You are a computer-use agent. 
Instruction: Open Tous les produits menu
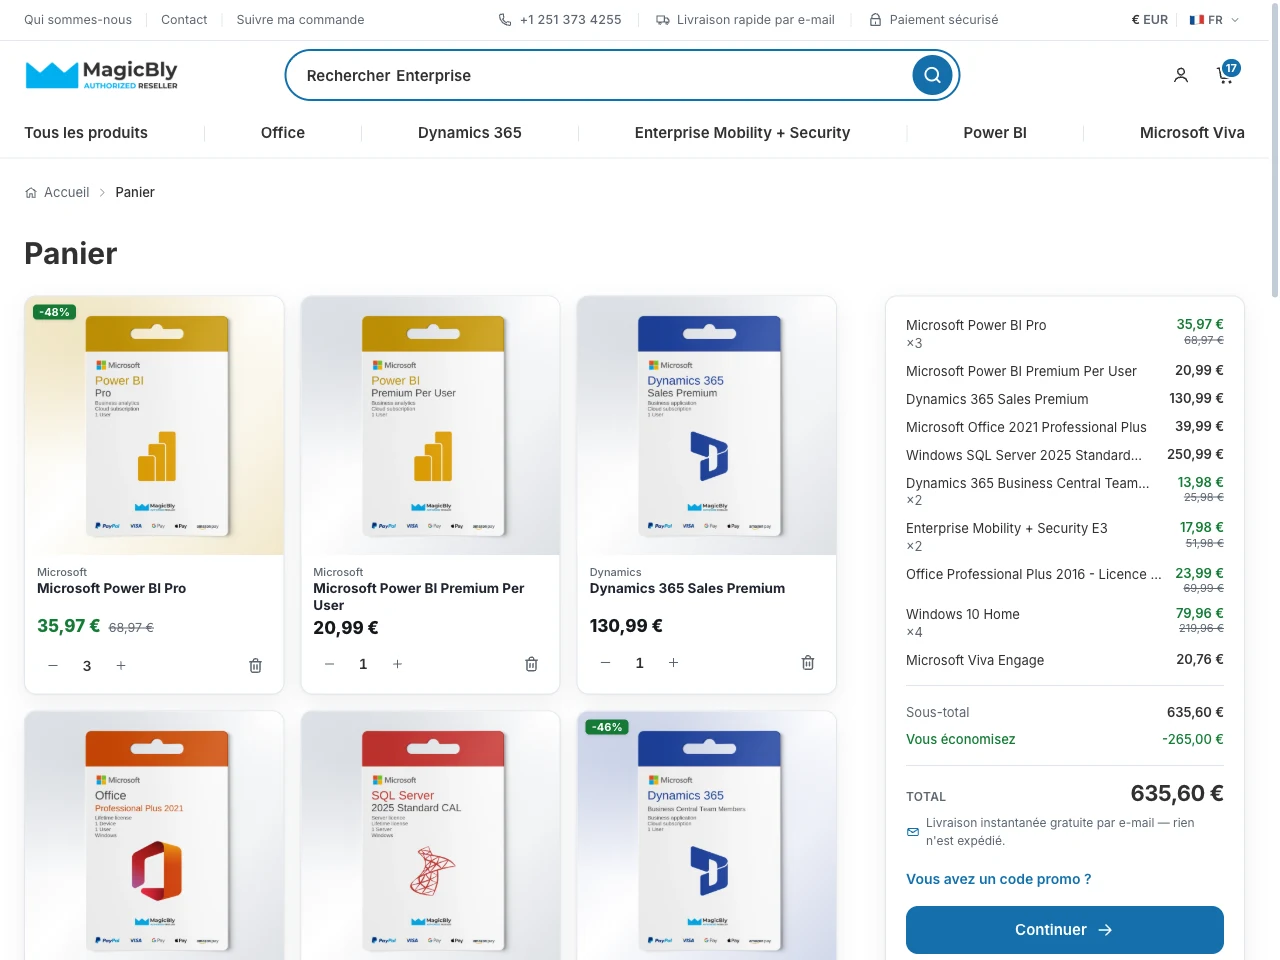click(x=86, y=133)
